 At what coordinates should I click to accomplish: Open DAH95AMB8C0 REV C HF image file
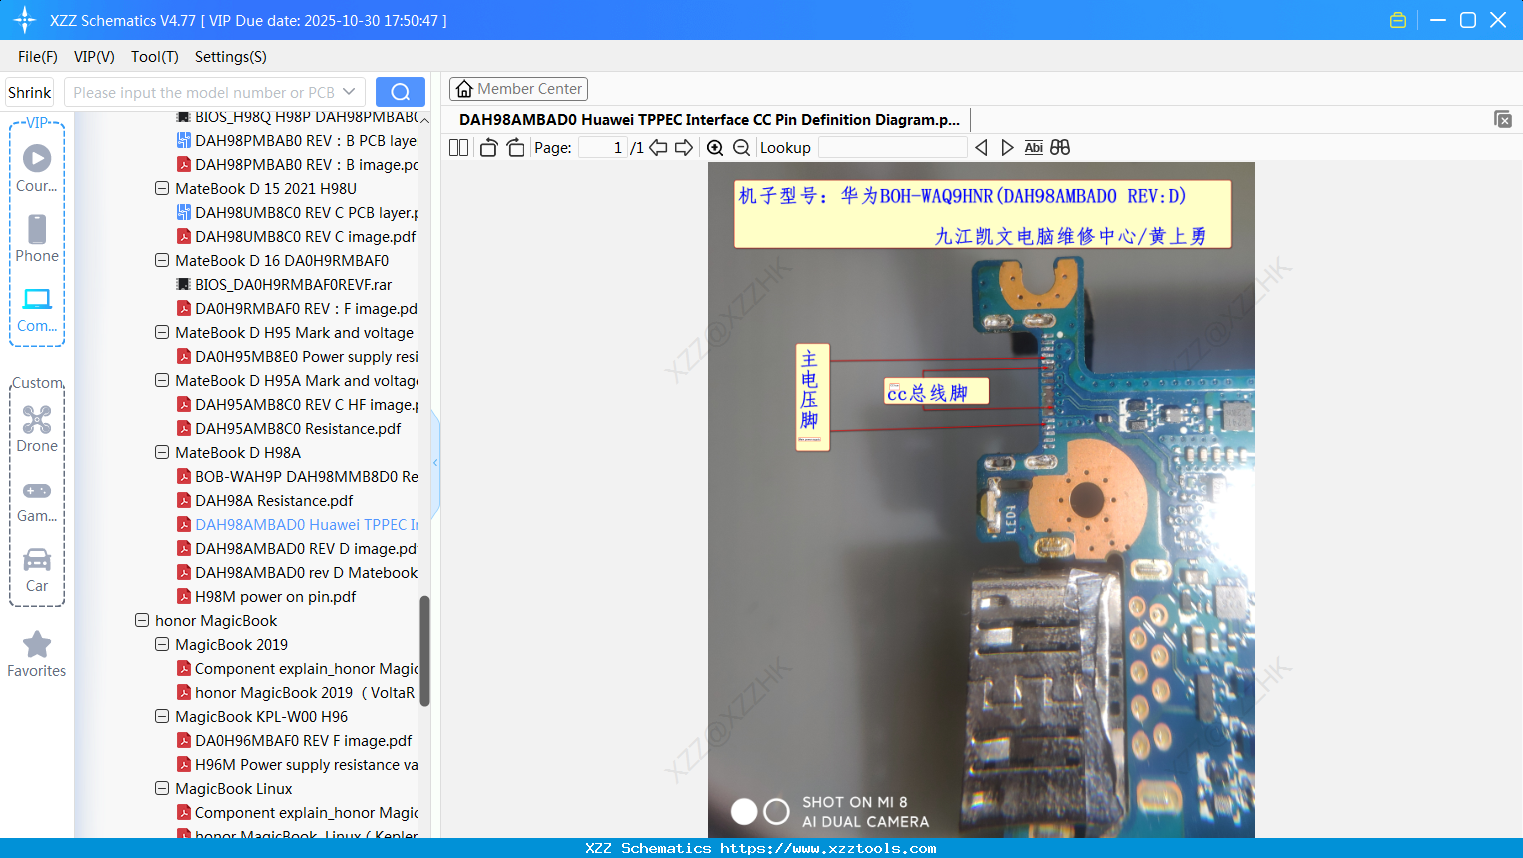tap(297, 404)
